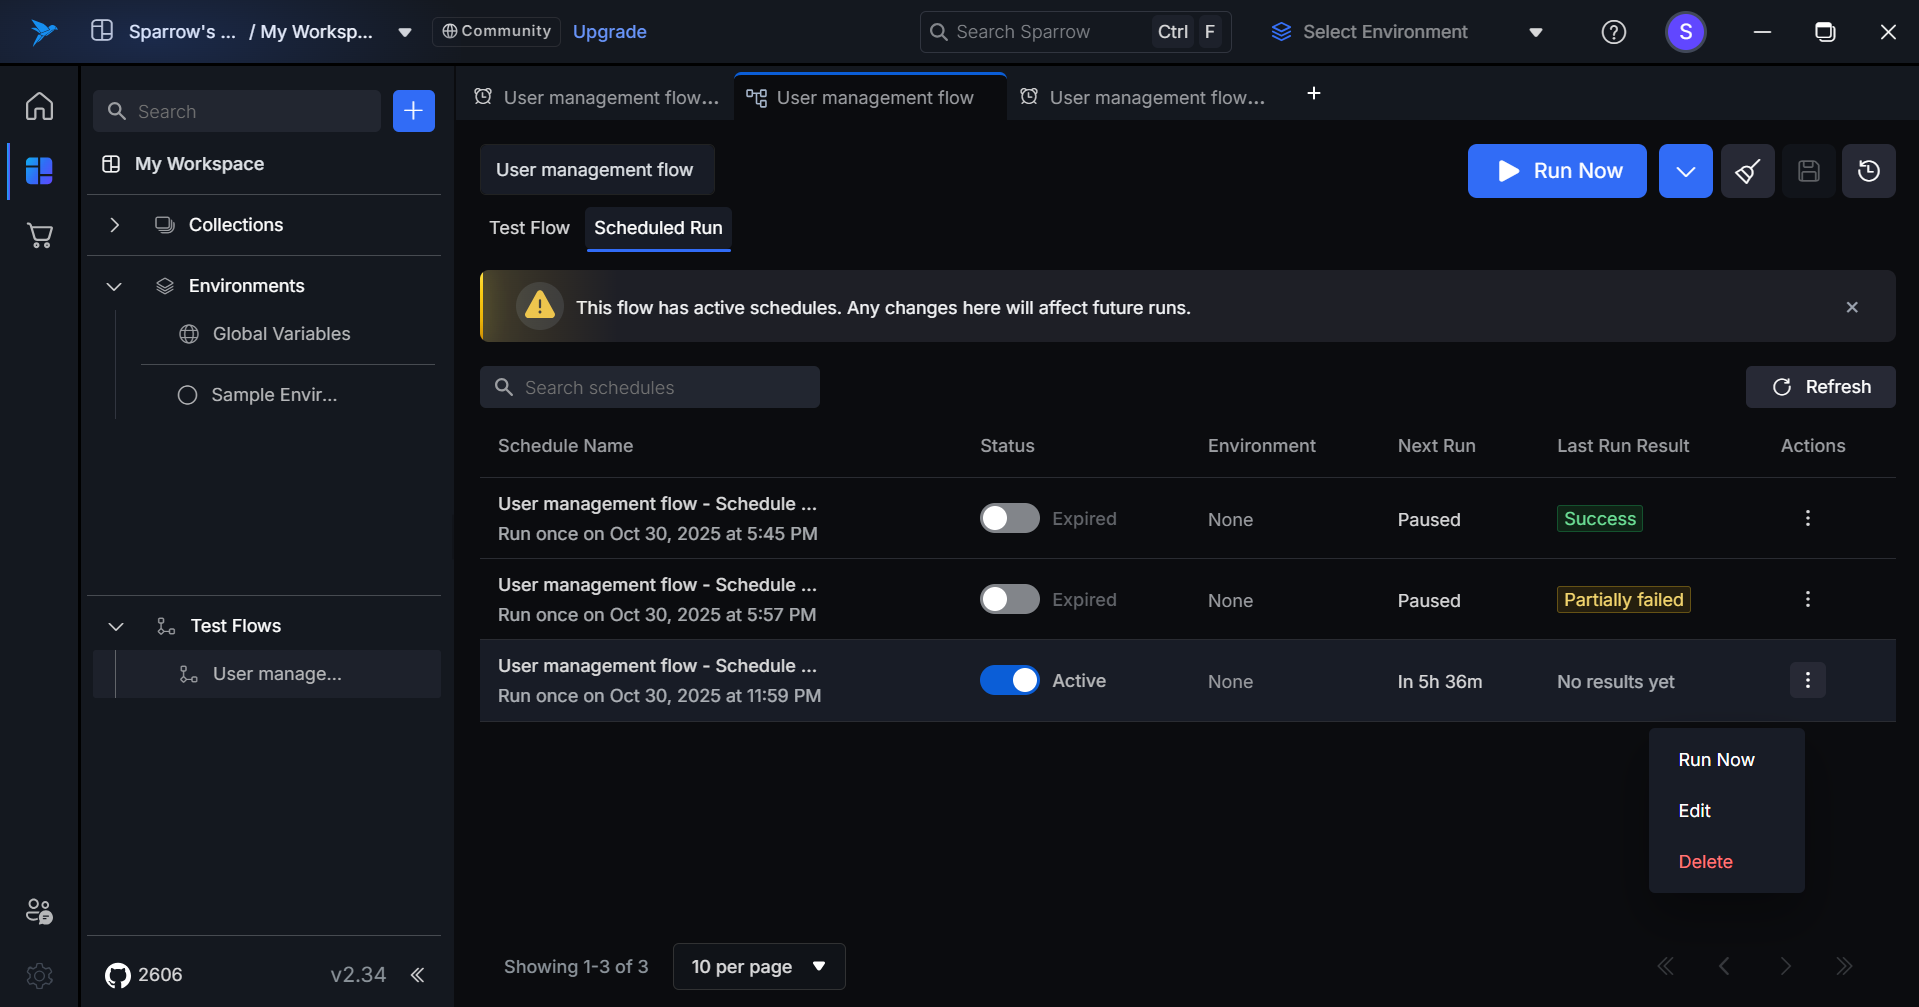The image size is (1919, 1007).
Task: Click the Refresh button
Action: pos(1820,387)
